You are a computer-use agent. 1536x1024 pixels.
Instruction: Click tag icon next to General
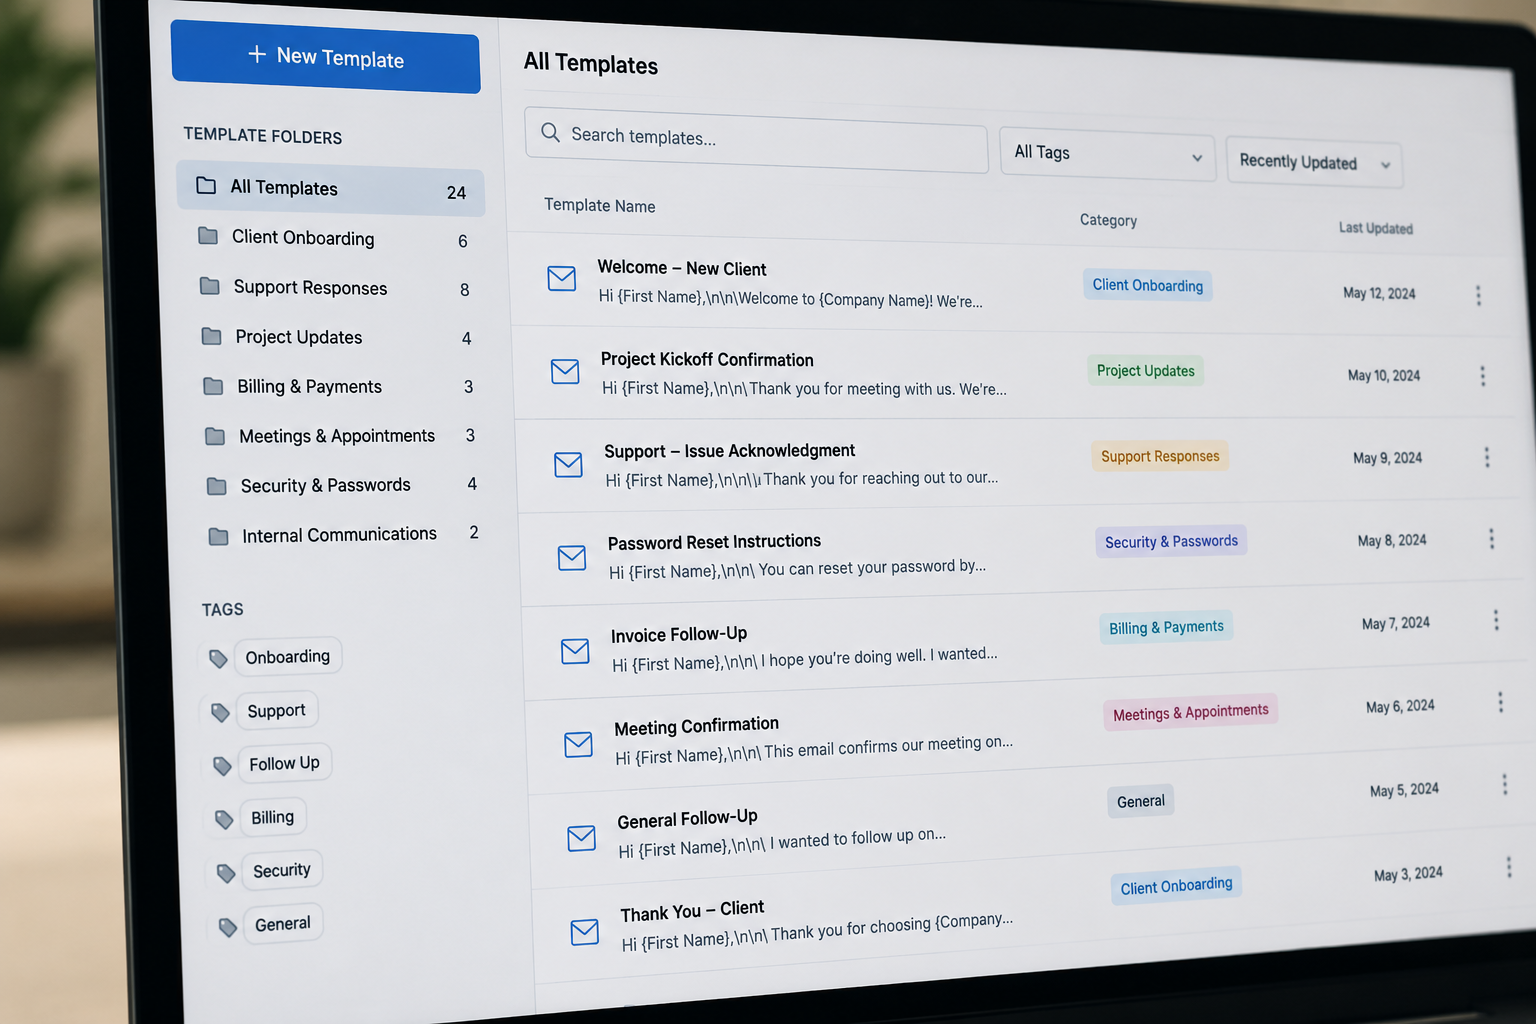coord(228,927)
